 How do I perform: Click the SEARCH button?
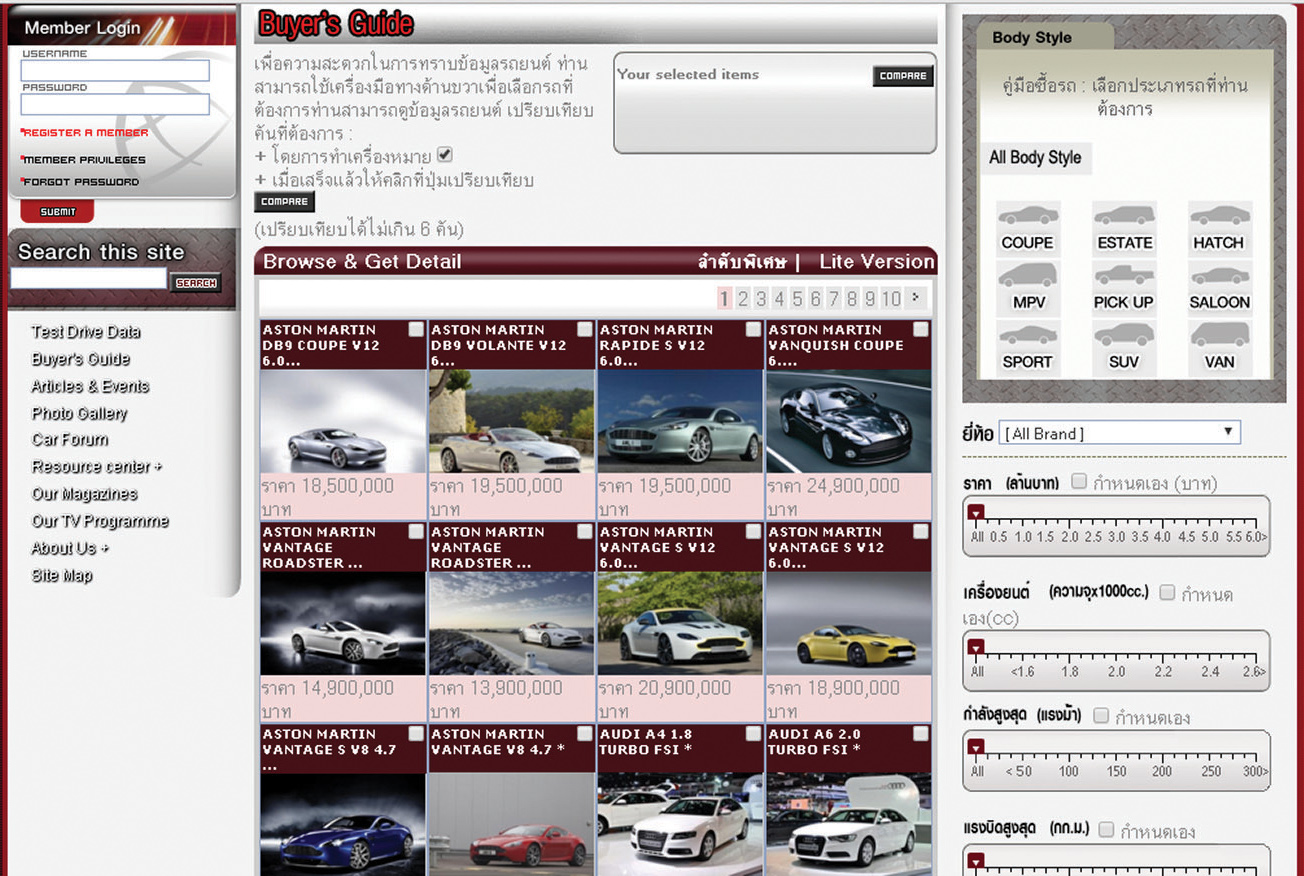[196, 283]
